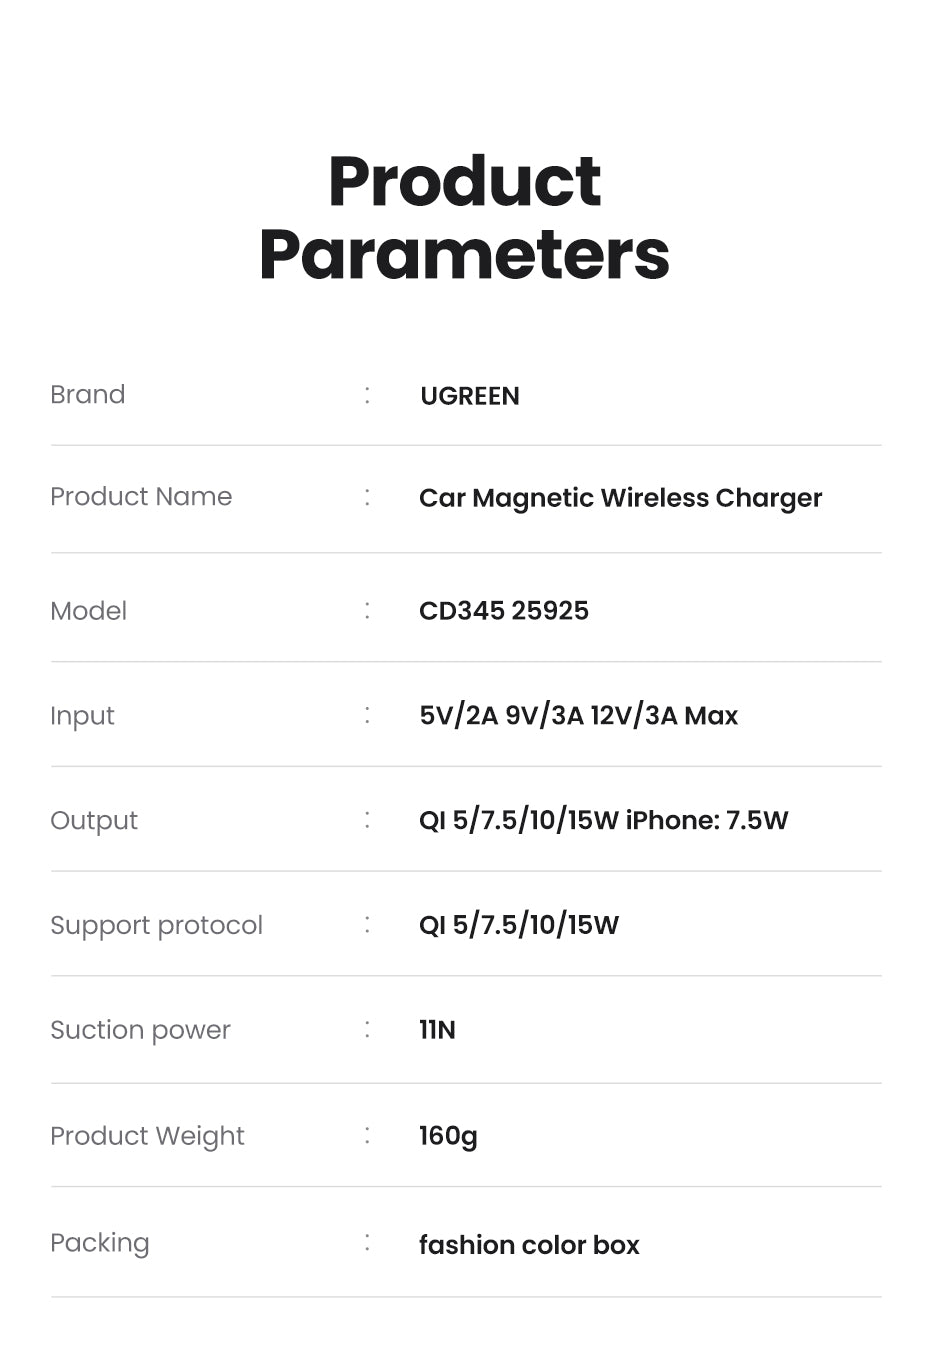Image resolution: width=930 pixels, height=1345 pixels.
Task: Select the "fashion color box" text
Action: point(529,1245)
